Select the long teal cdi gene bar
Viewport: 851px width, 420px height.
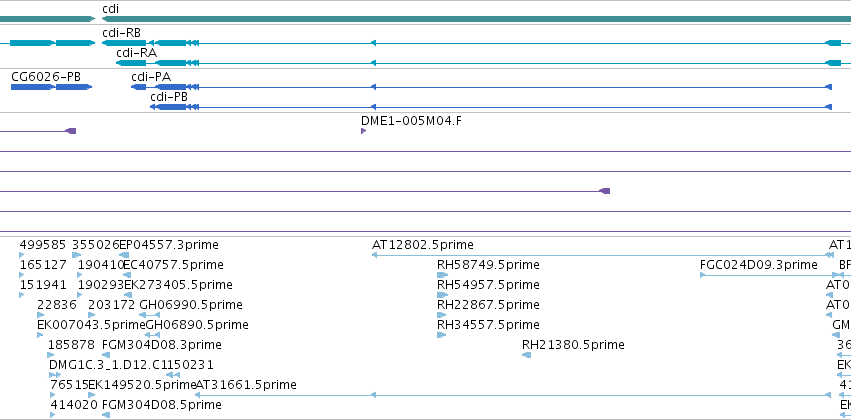(477, 19)
